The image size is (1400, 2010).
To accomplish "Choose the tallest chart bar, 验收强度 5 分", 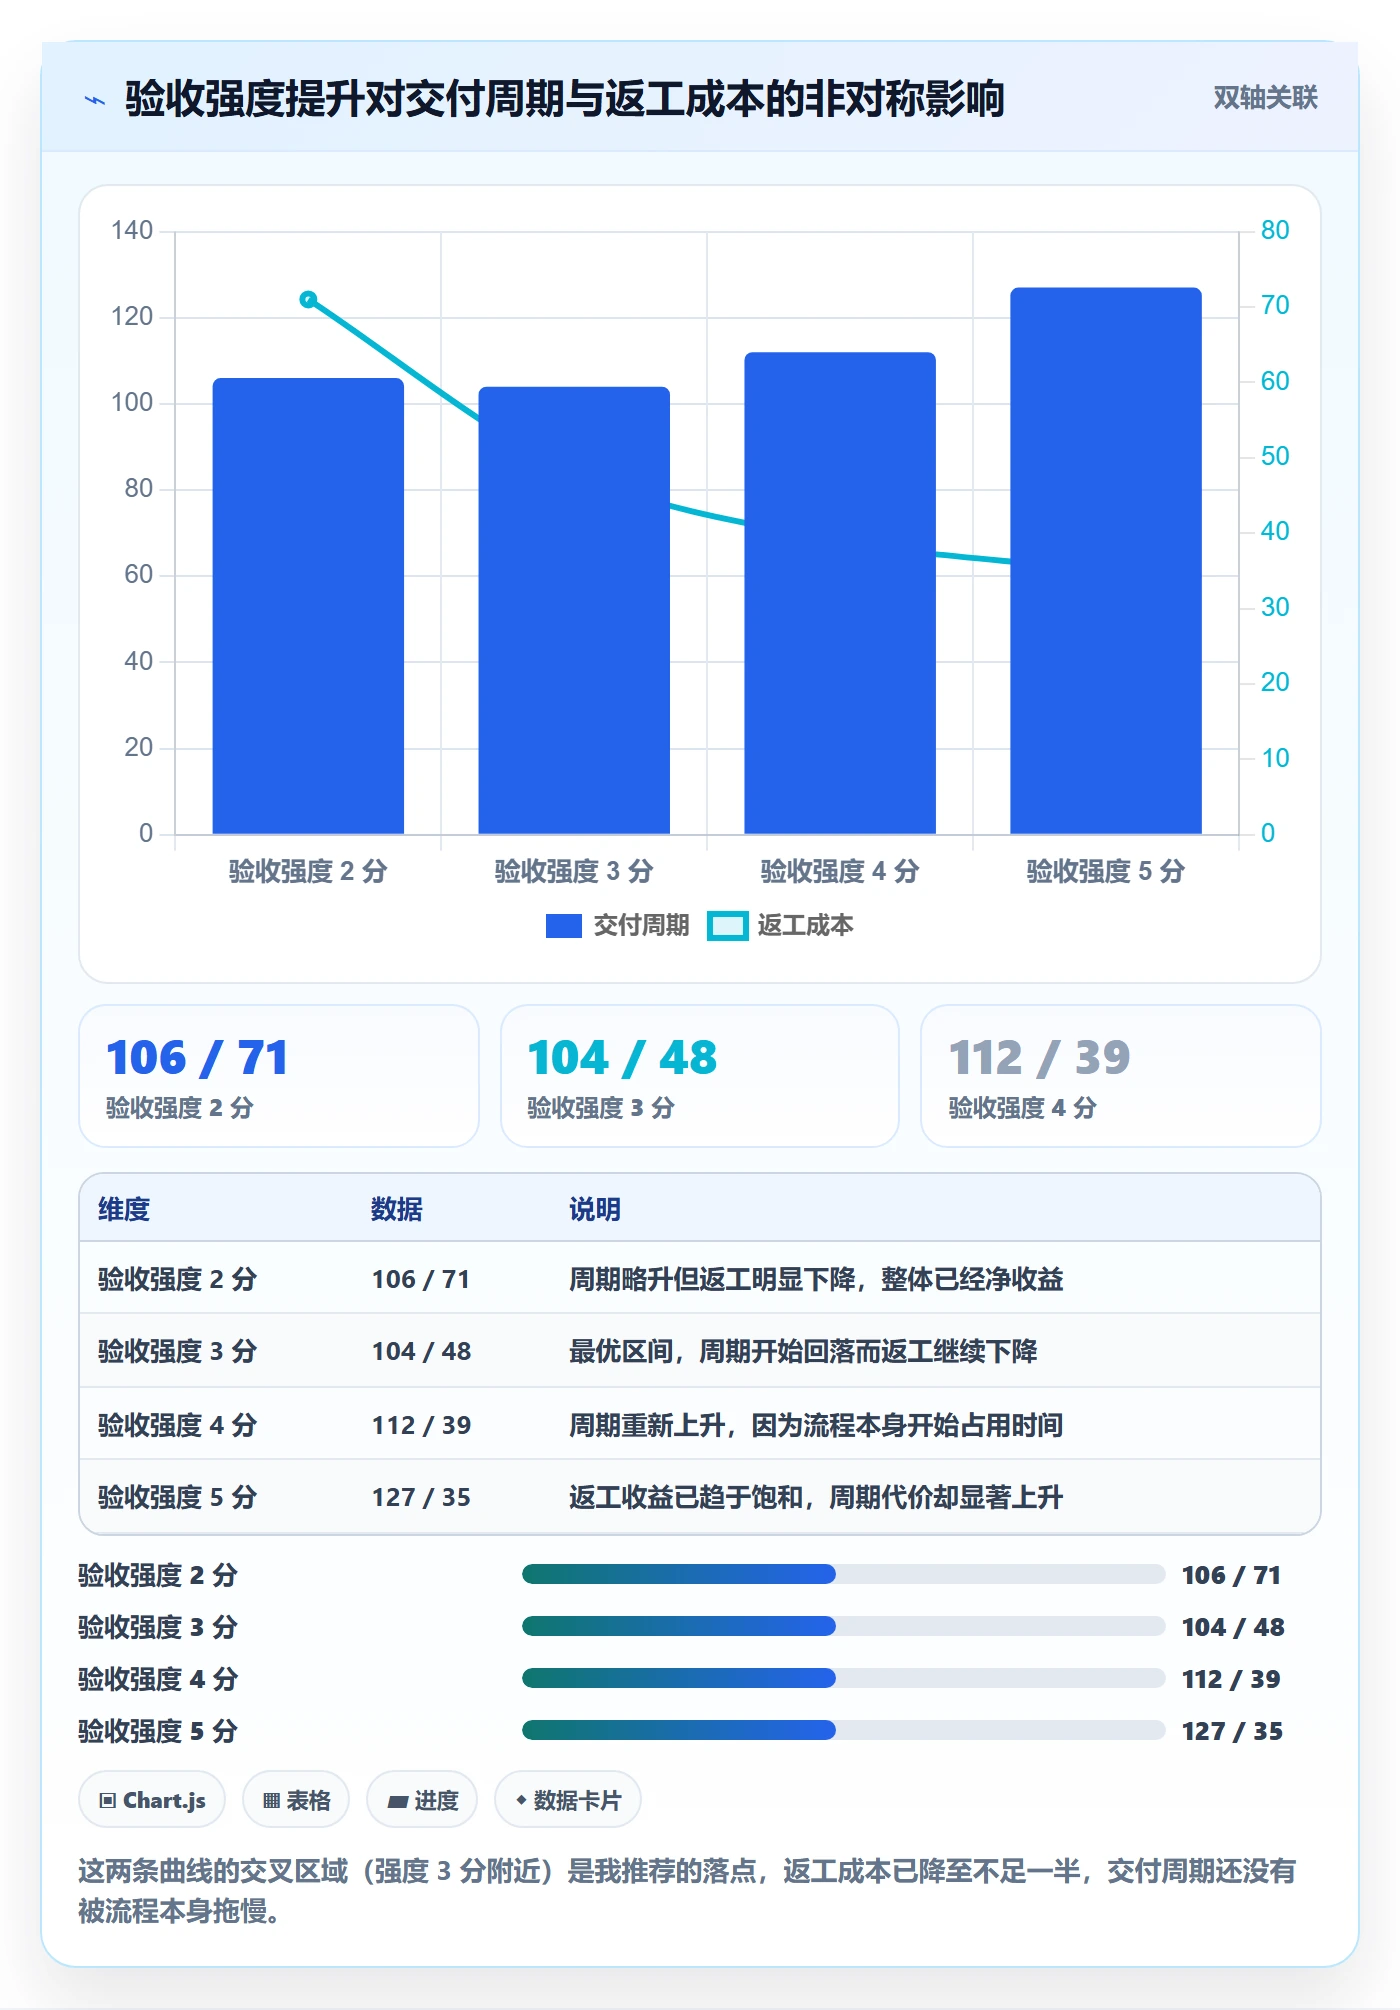I will (x=1106, y=561).
